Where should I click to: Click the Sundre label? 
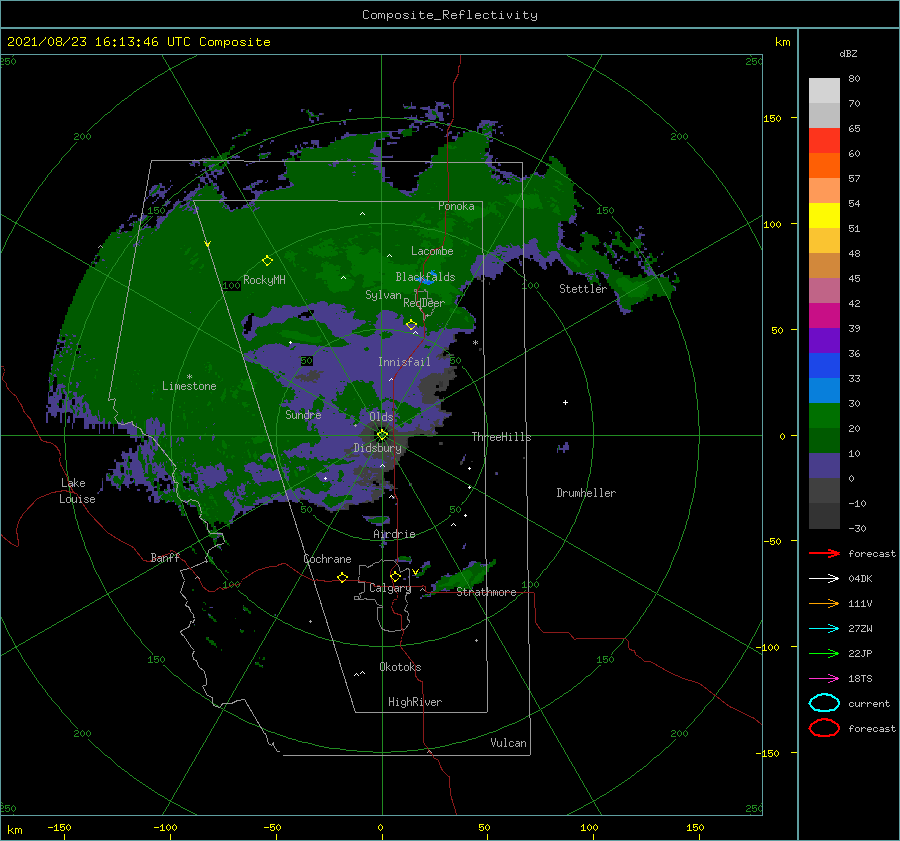coord(303,414)
